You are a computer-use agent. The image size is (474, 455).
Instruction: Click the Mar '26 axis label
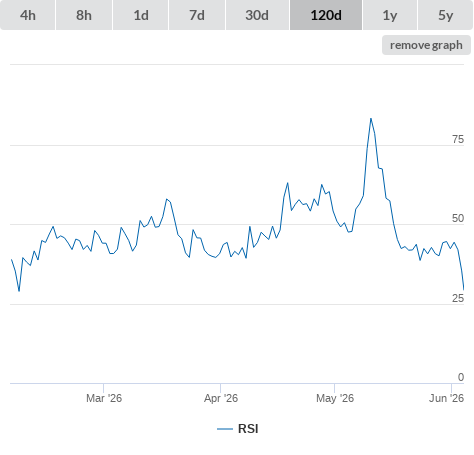click(104, 398)
